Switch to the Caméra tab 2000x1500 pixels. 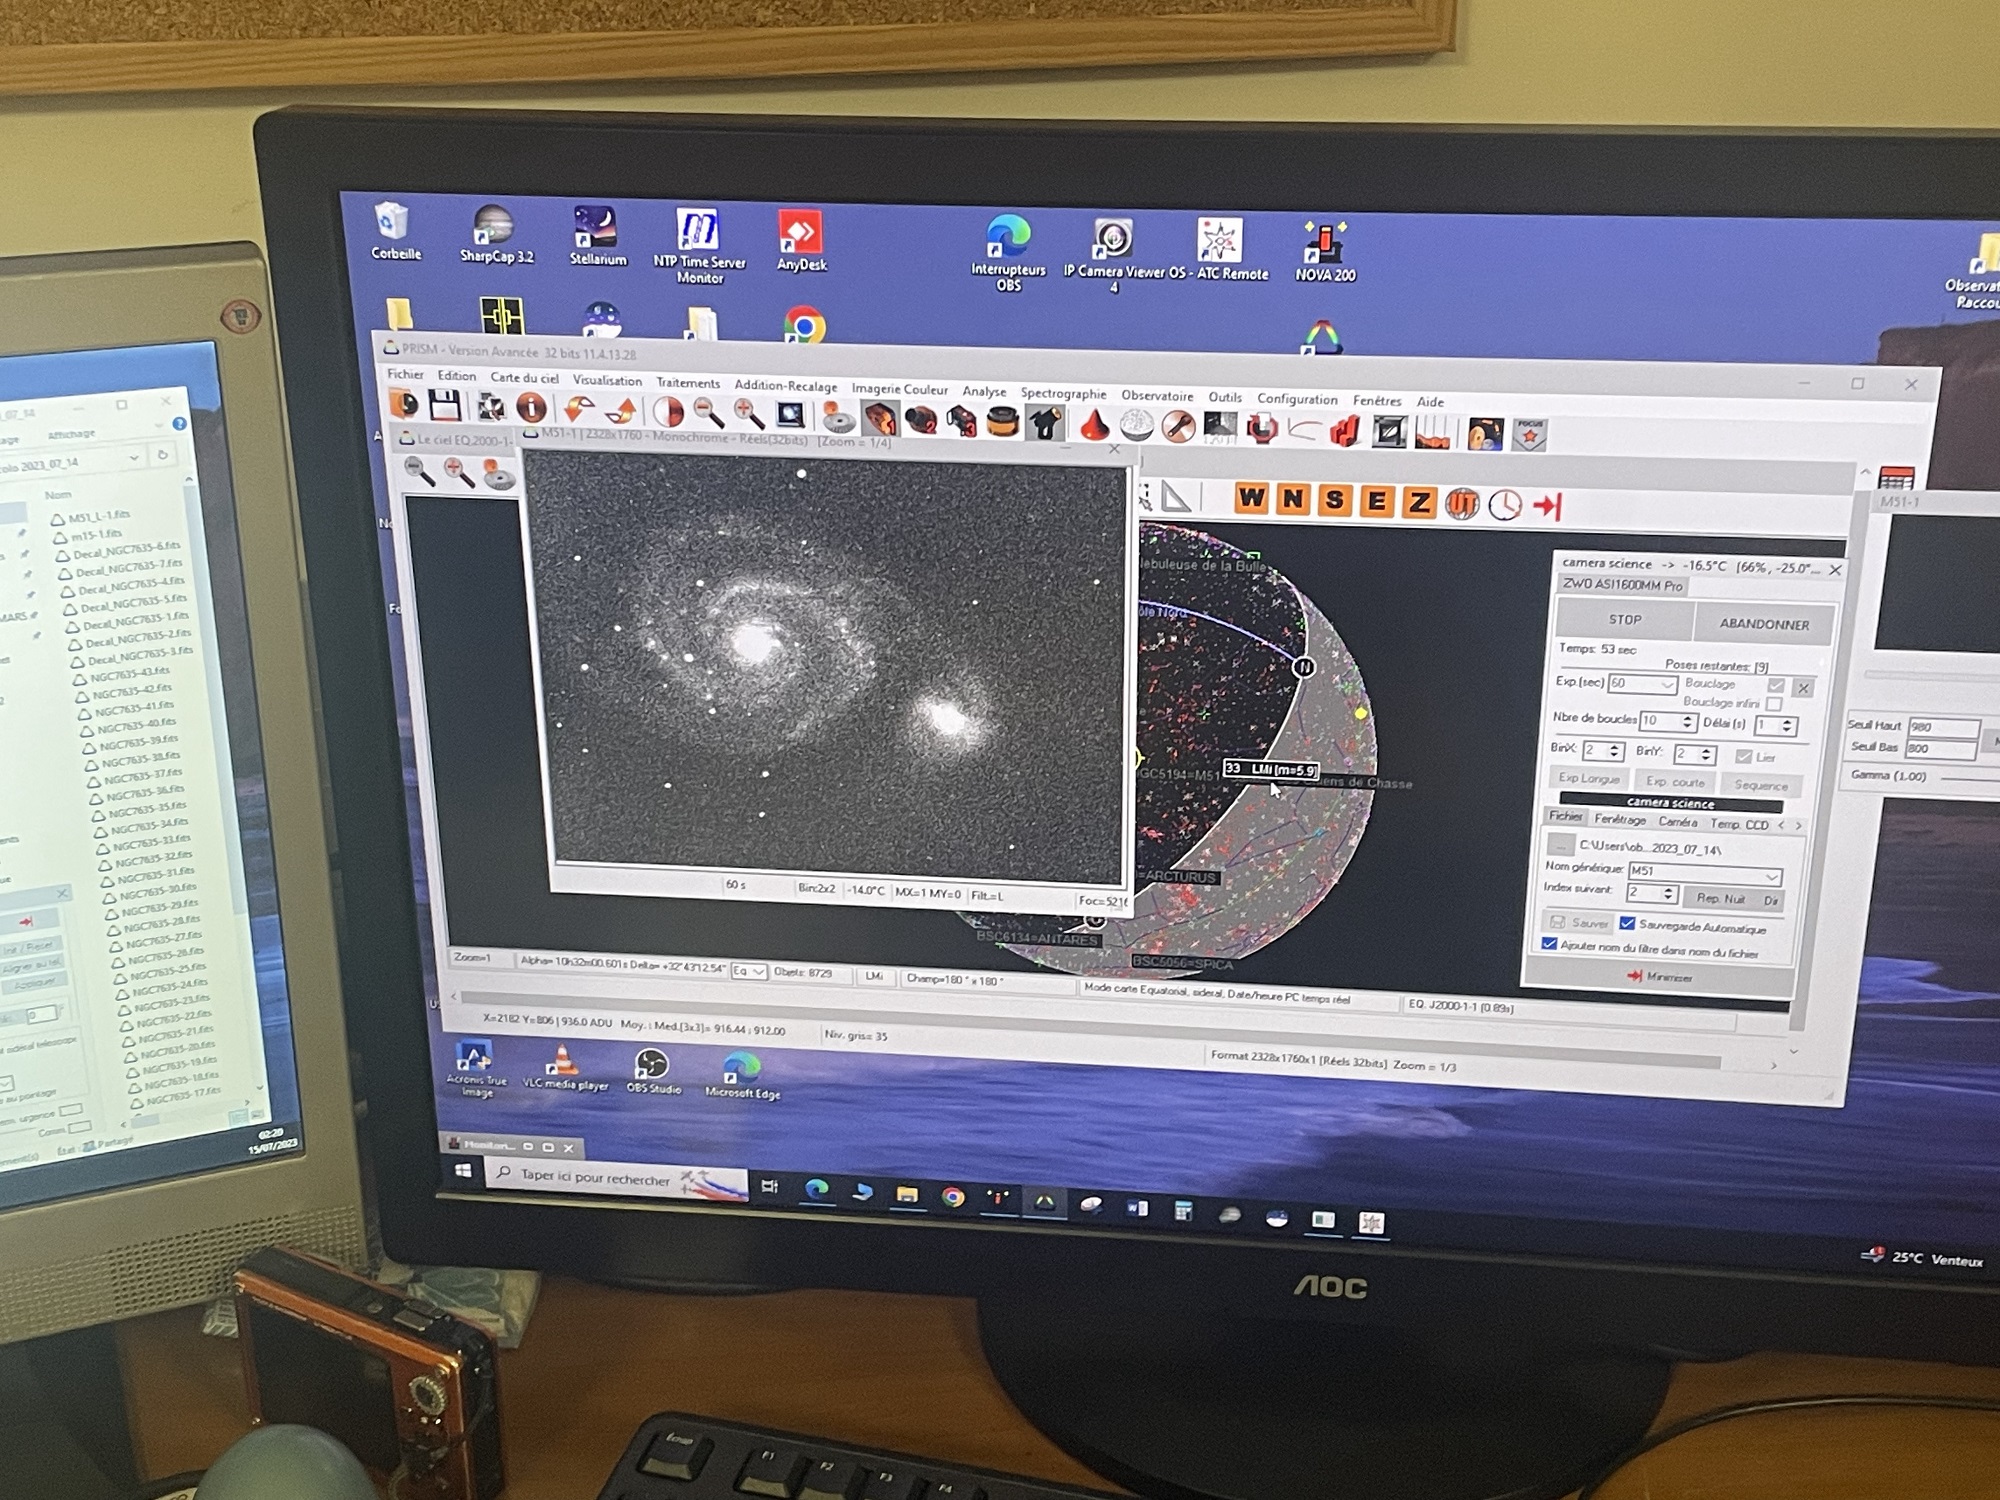(1677, 821)
